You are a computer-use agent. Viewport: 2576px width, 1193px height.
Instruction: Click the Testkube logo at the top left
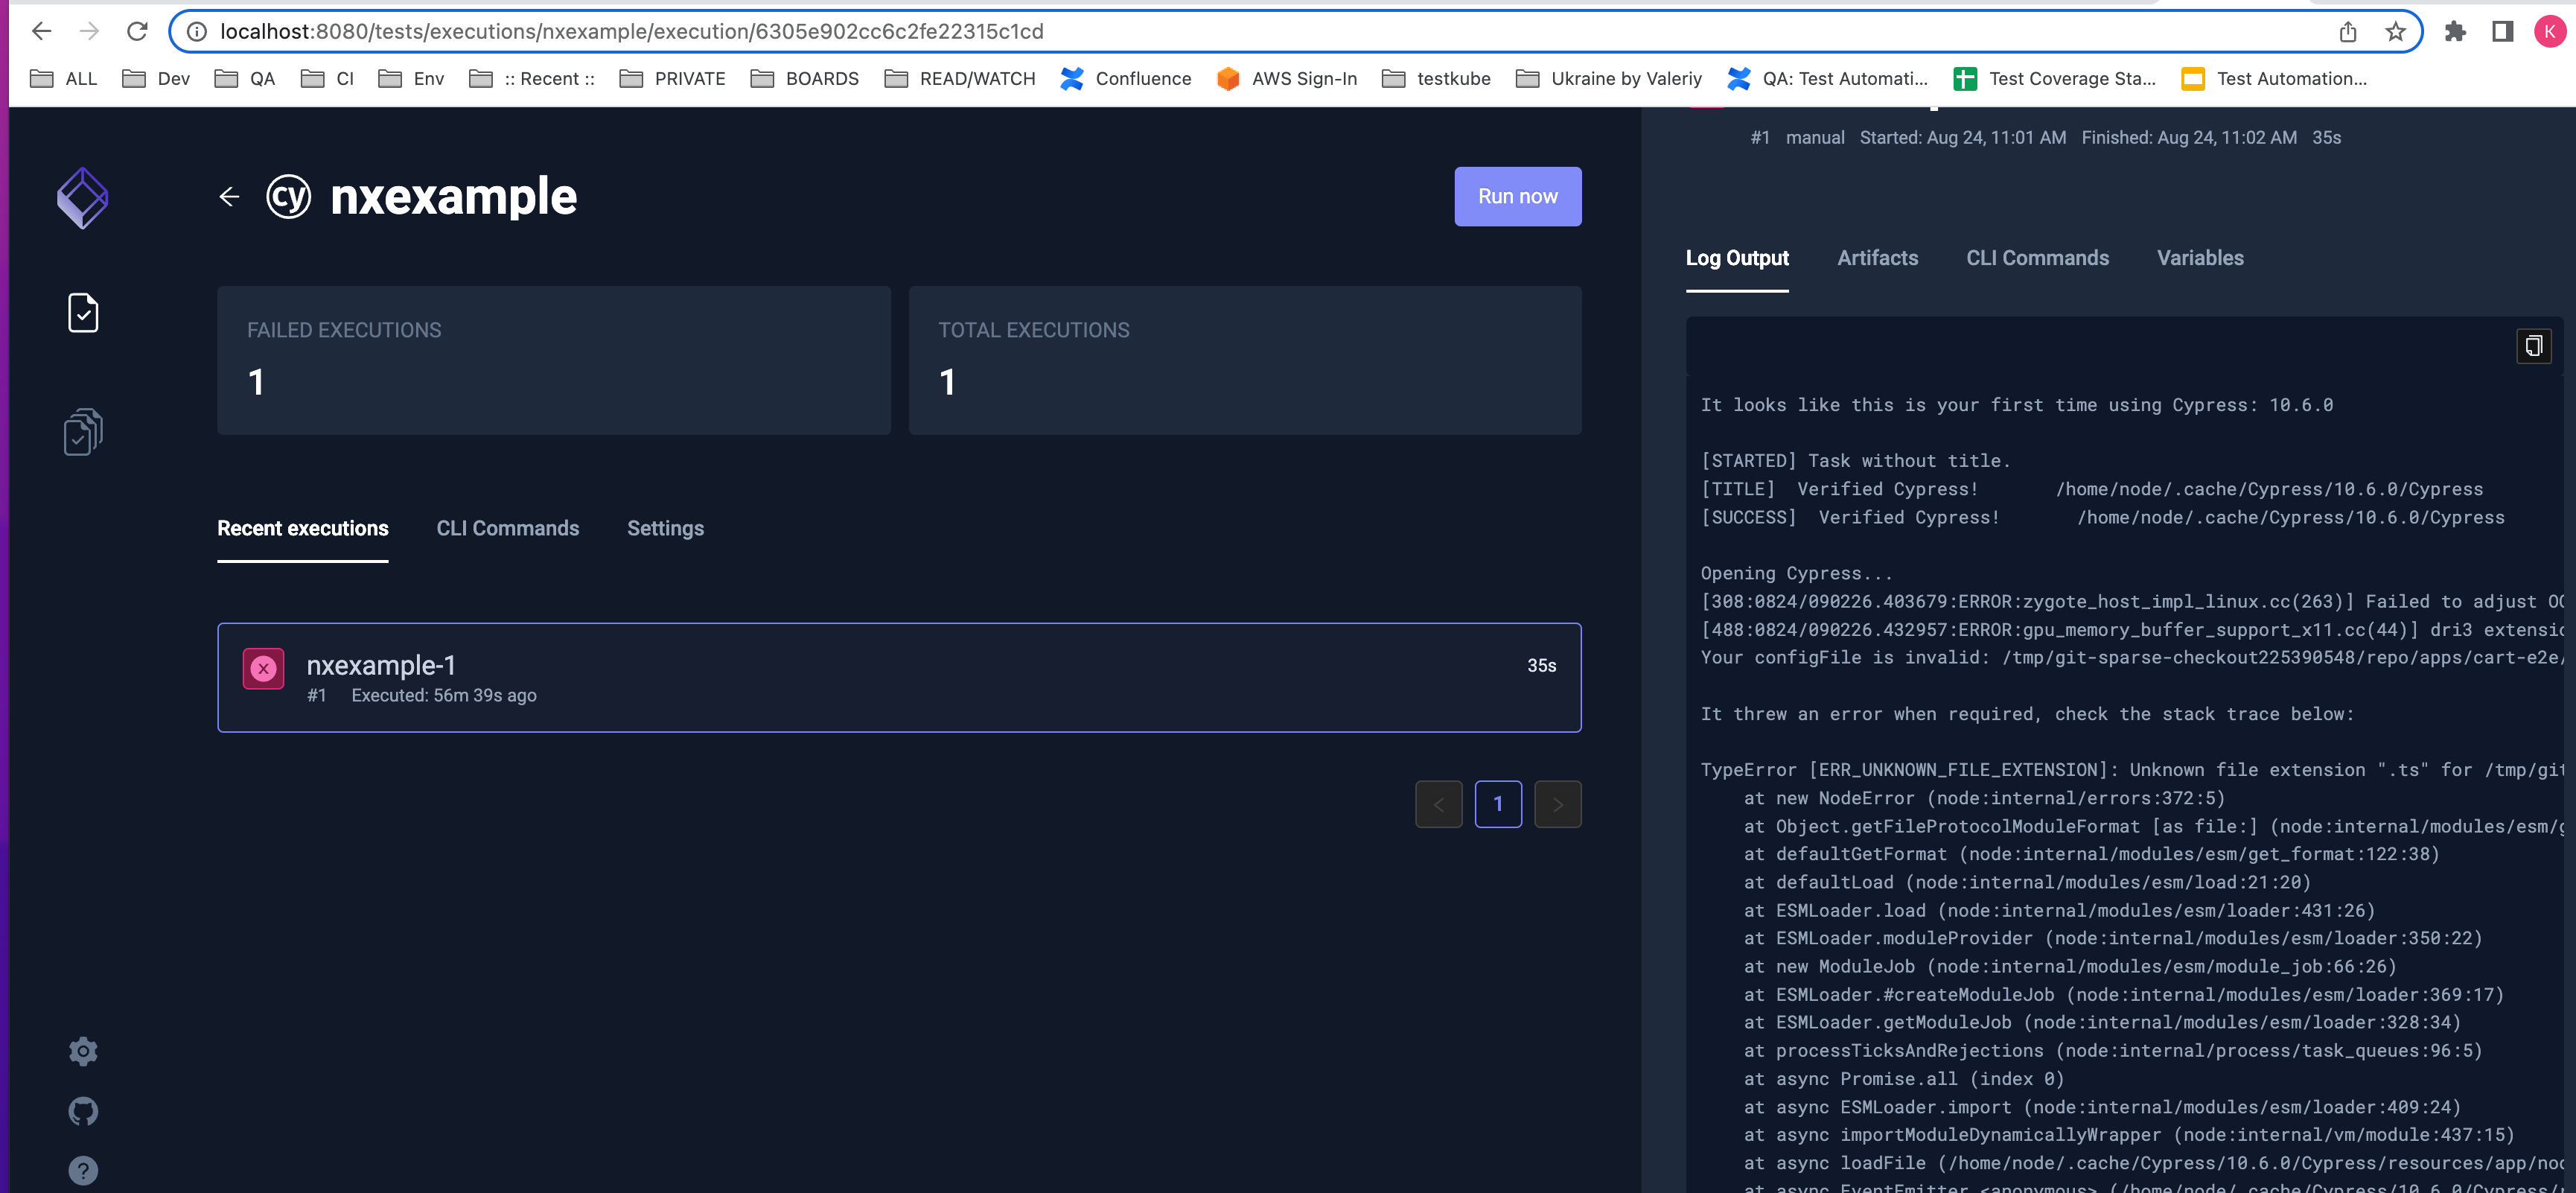82,197
